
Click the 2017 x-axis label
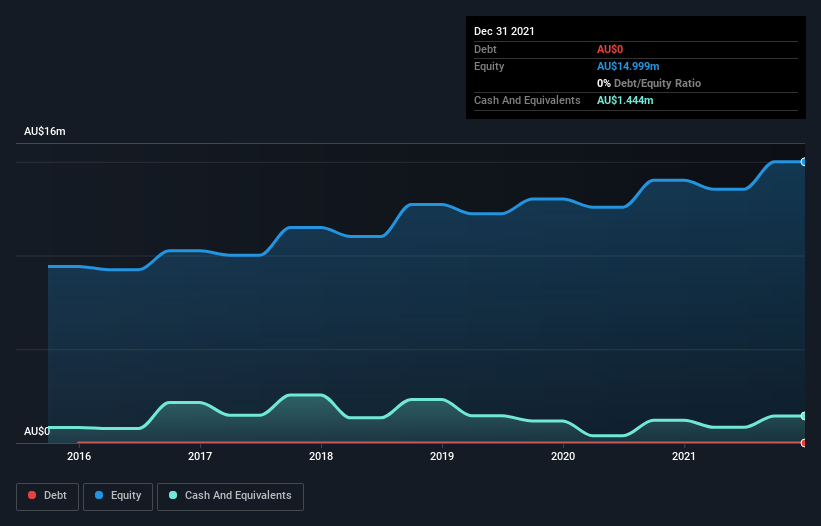(x=200, y=456)
